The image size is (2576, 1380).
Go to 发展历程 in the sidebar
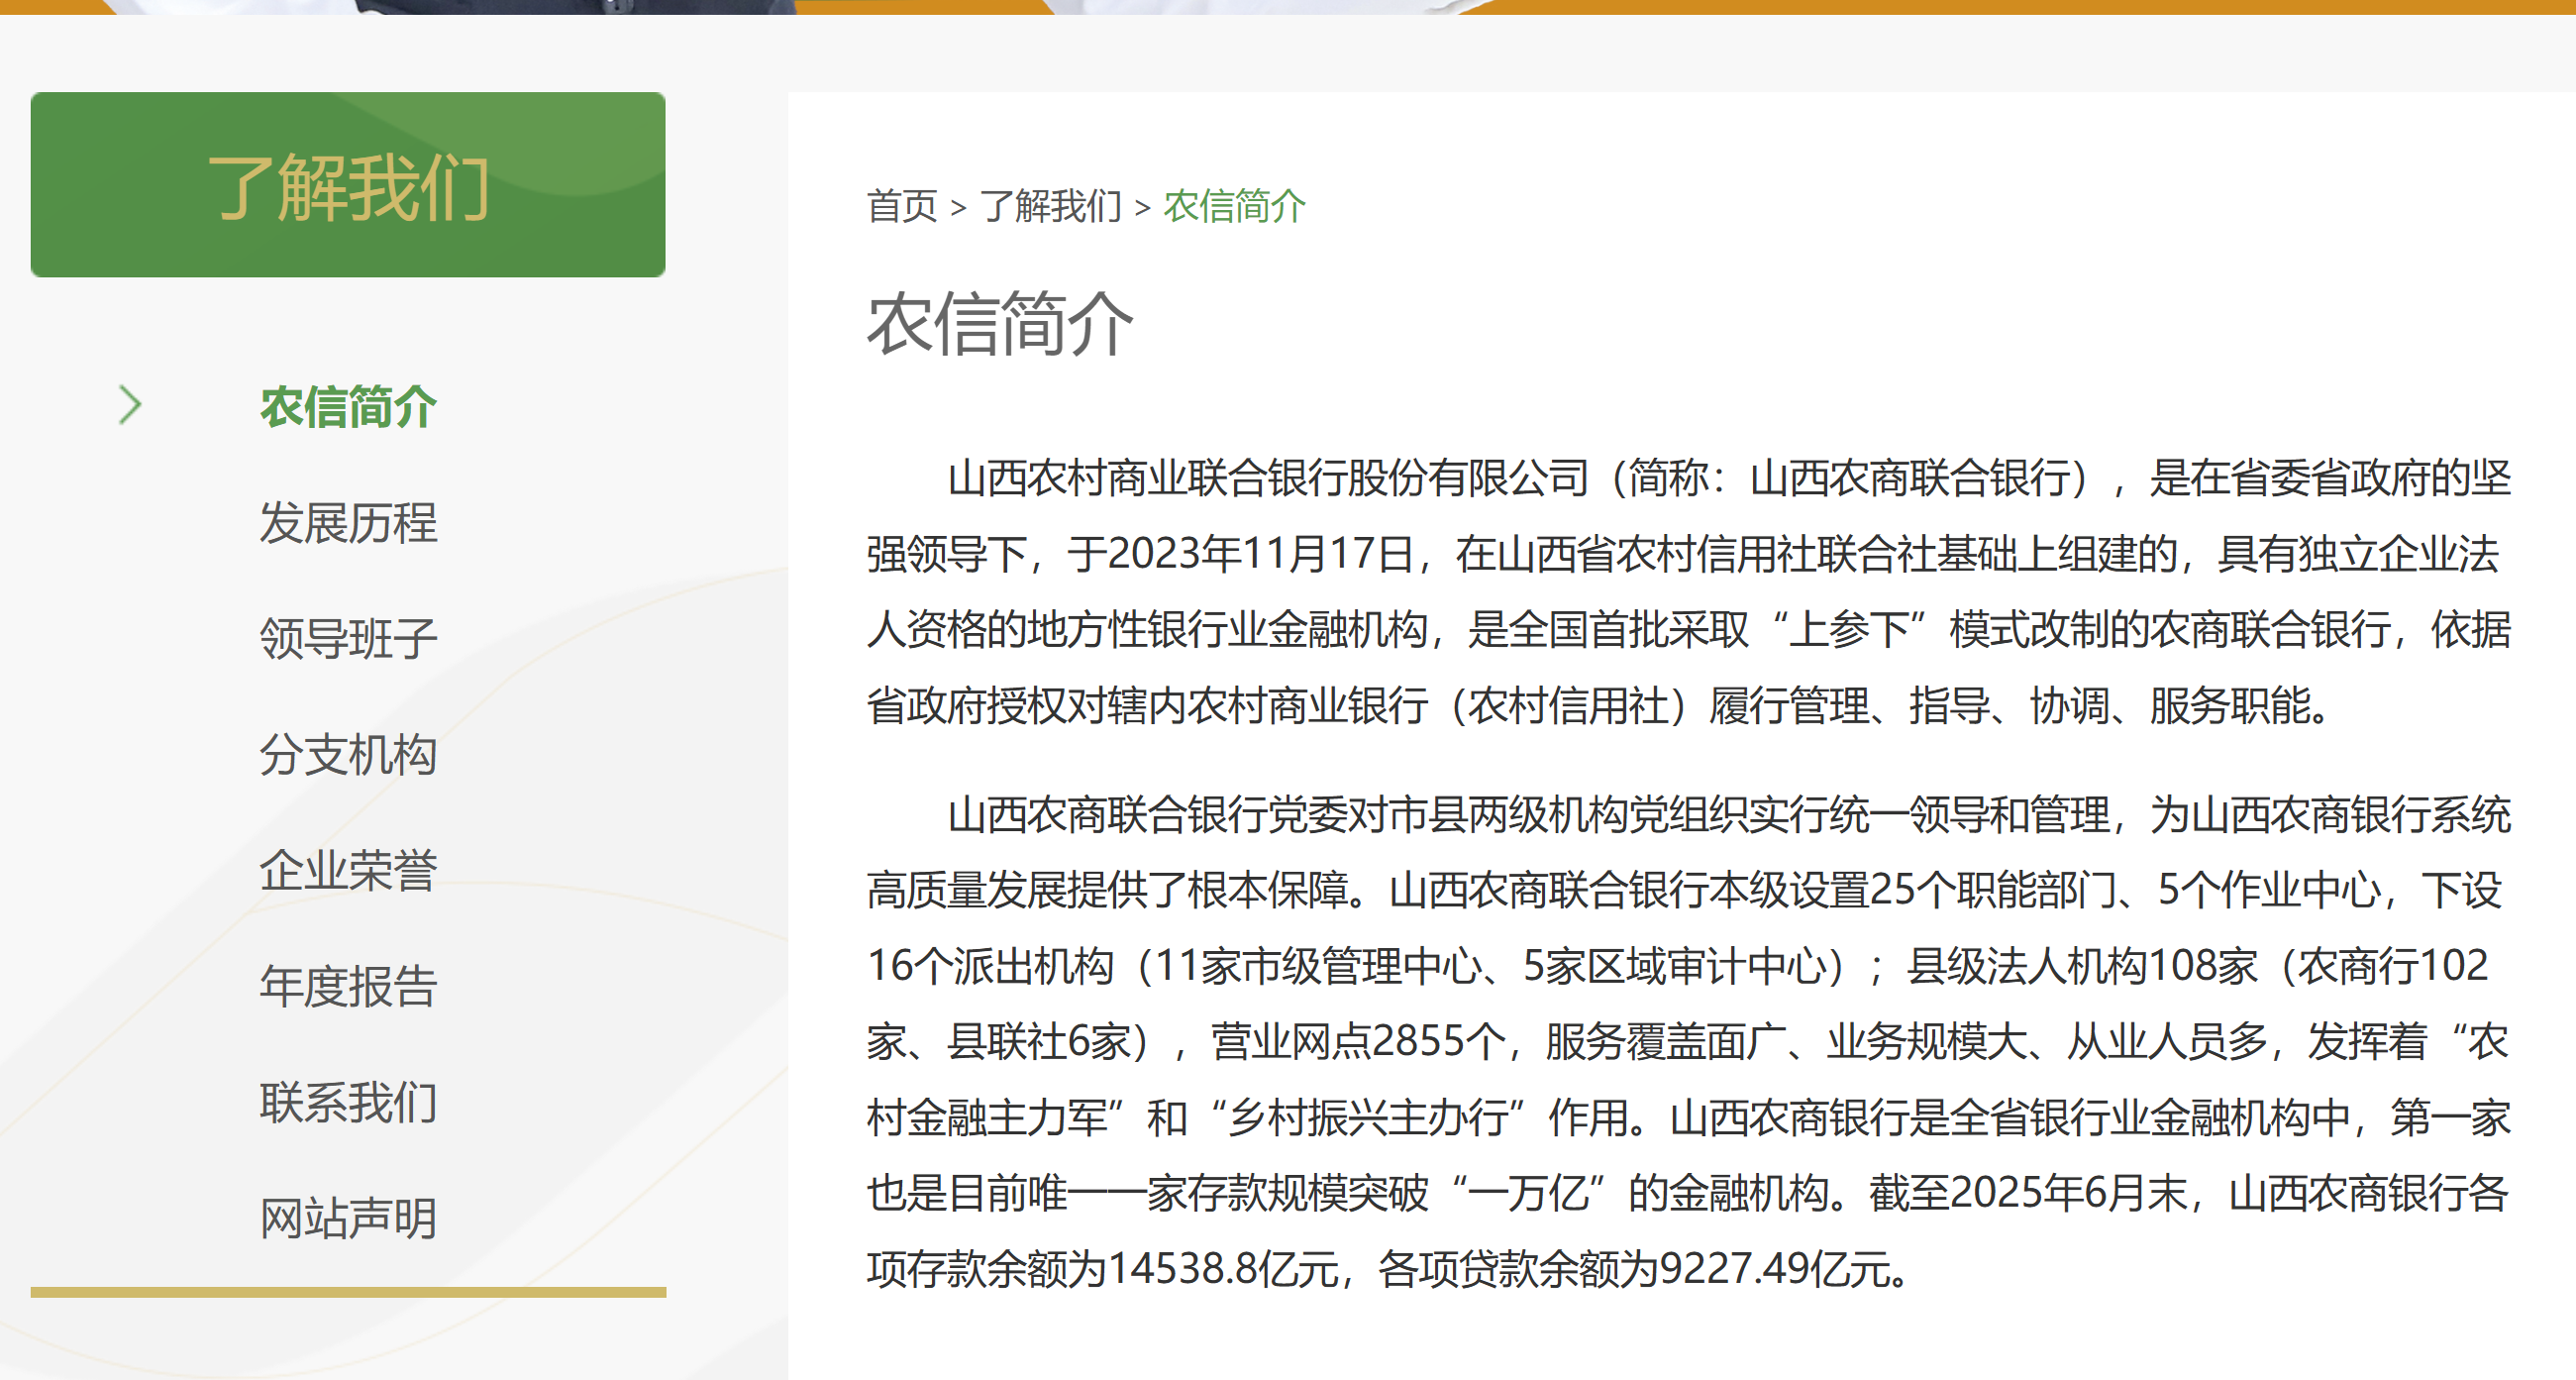point(348,523)
